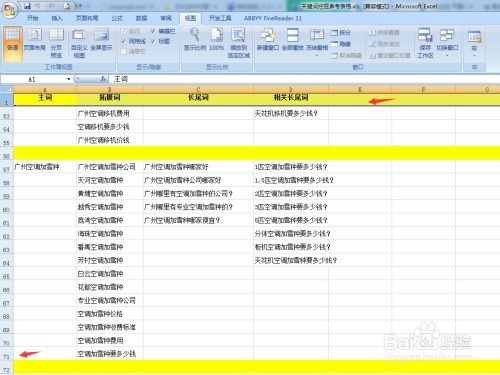This screenshot has height=375, width=500.
Task: Select cell 白云空调加雪种
Action: (x=110, y=274)
